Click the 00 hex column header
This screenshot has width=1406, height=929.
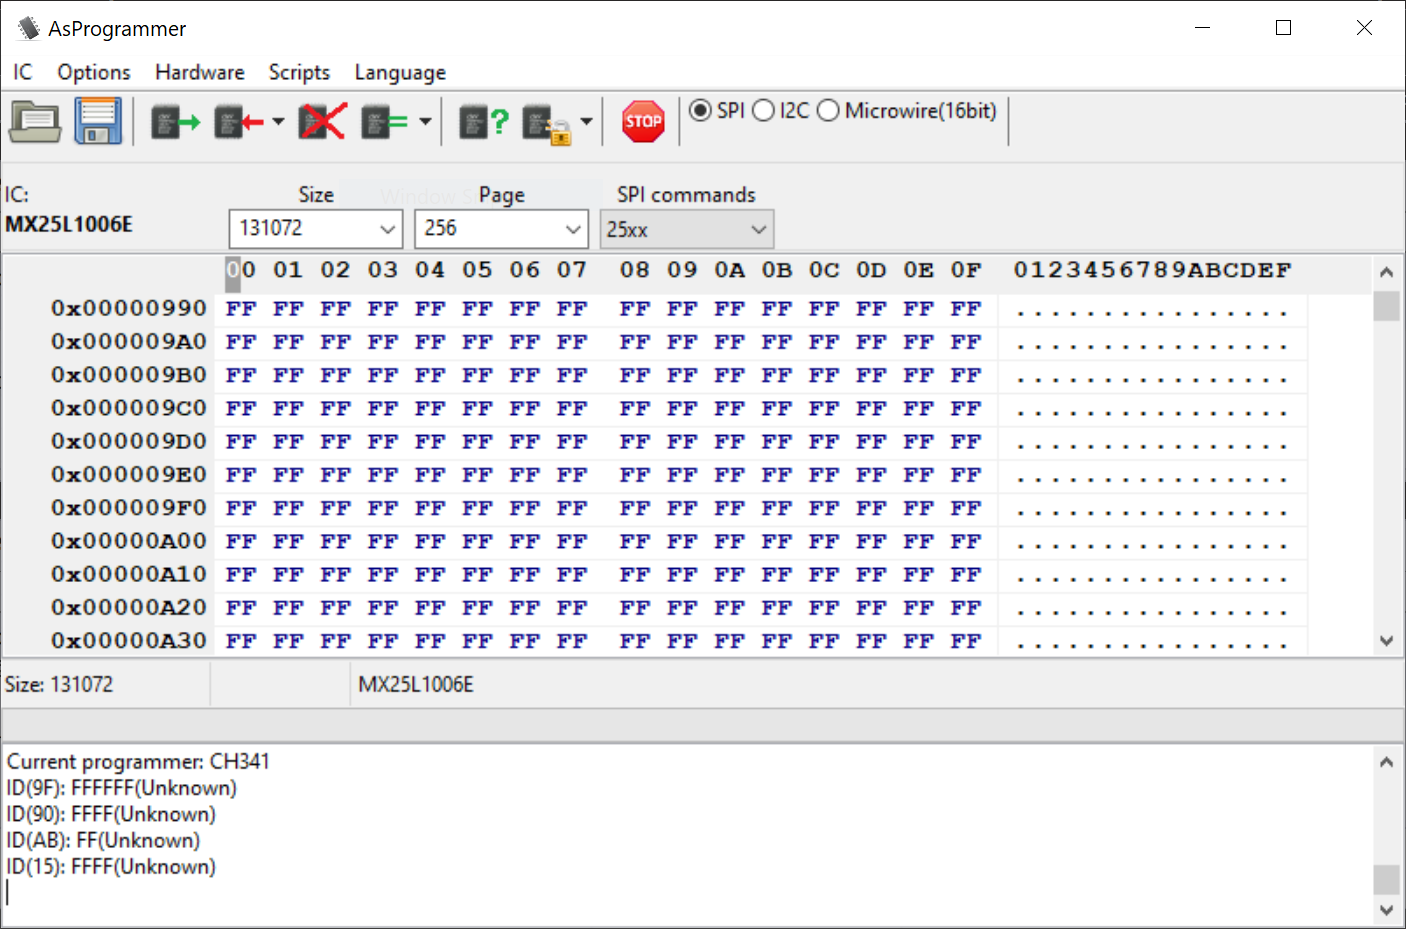(x=241, y=270)
